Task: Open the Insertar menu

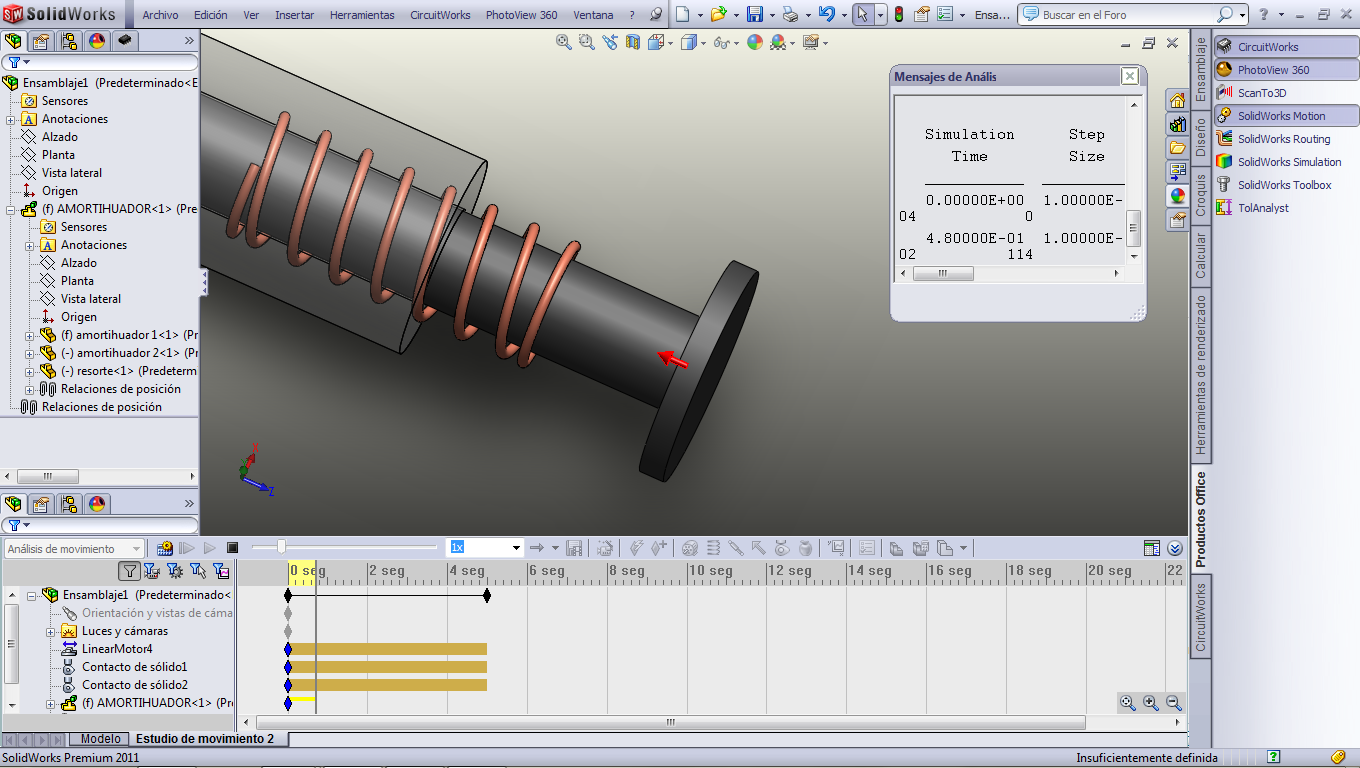Action: [x=294, y=15]
